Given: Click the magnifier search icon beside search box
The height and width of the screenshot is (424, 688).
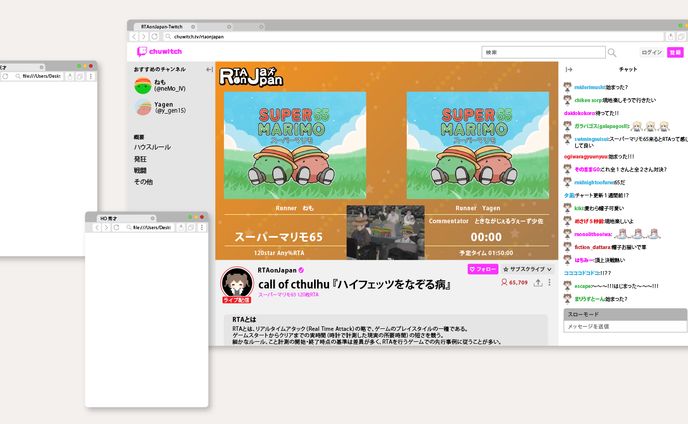Looking at the screenshot, I should 612,53.
